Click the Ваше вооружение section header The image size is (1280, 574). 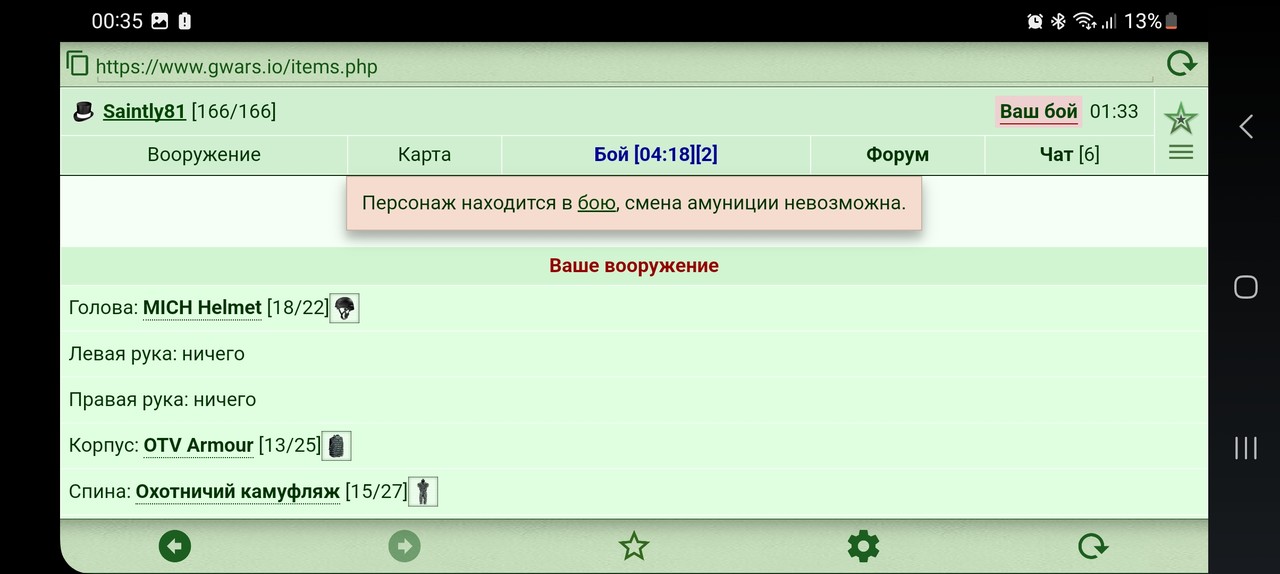634,265
